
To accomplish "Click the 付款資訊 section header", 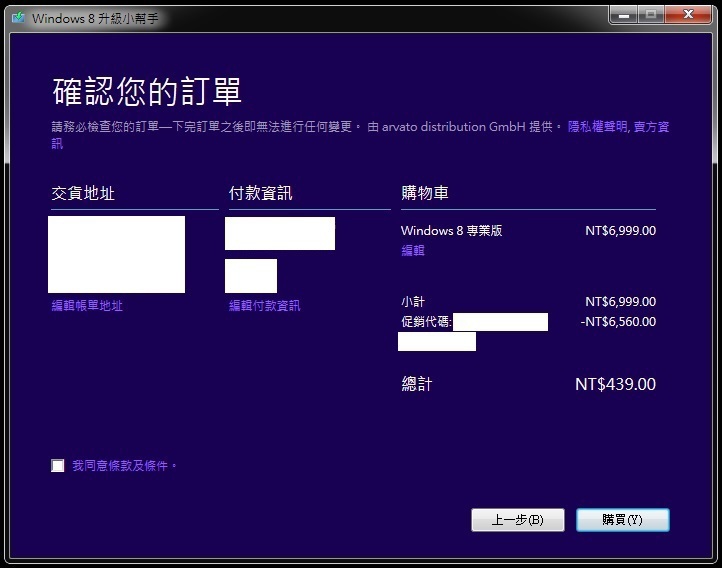I will pyautogui.click(x=260, y=194).
